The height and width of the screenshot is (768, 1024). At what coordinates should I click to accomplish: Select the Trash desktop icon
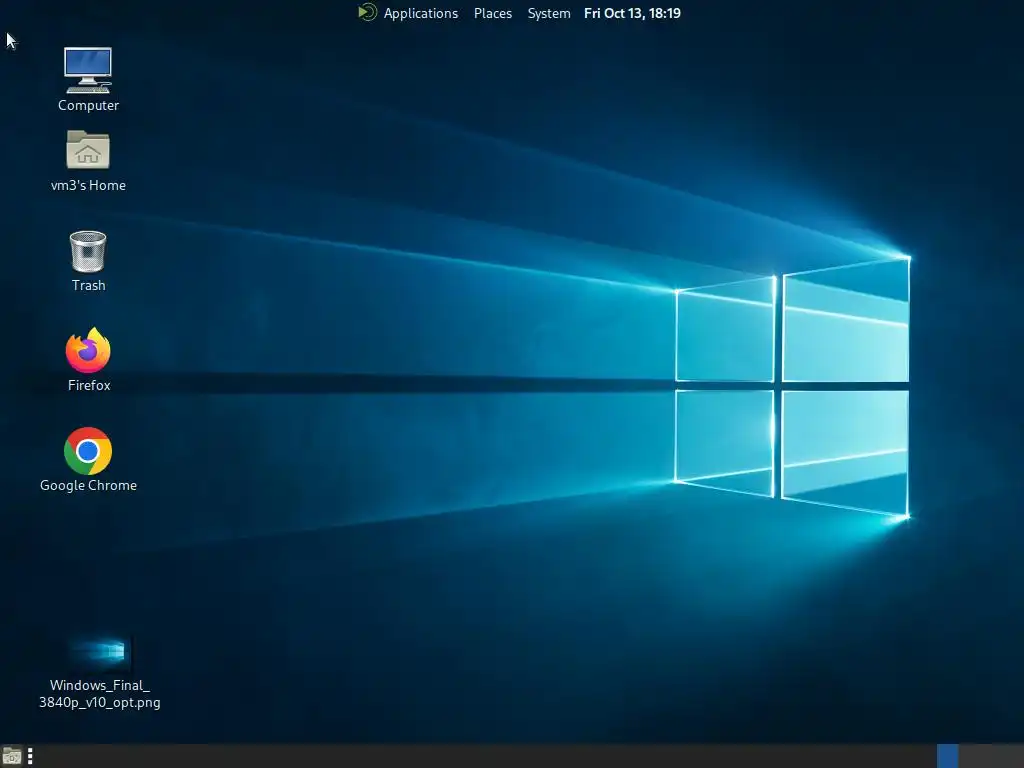(88, 251)
